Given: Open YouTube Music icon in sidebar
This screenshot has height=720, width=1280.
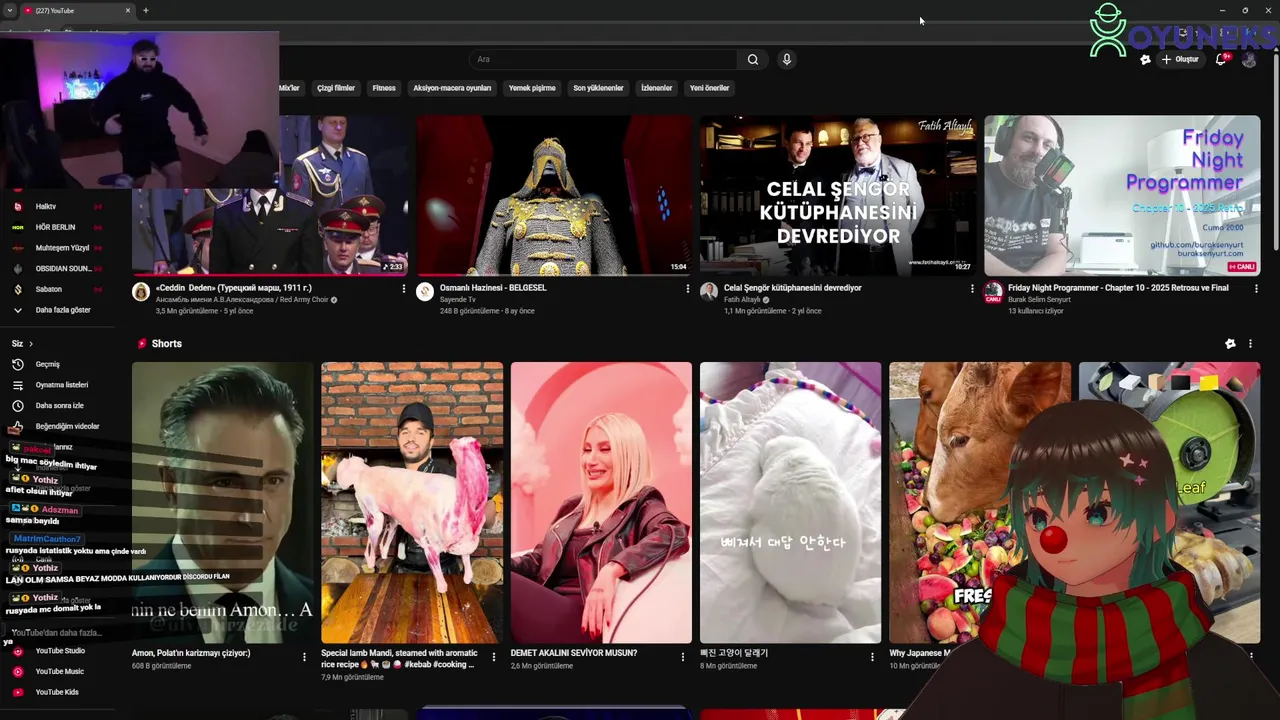Looking at the screenshot, I should [x=17, y=672].
